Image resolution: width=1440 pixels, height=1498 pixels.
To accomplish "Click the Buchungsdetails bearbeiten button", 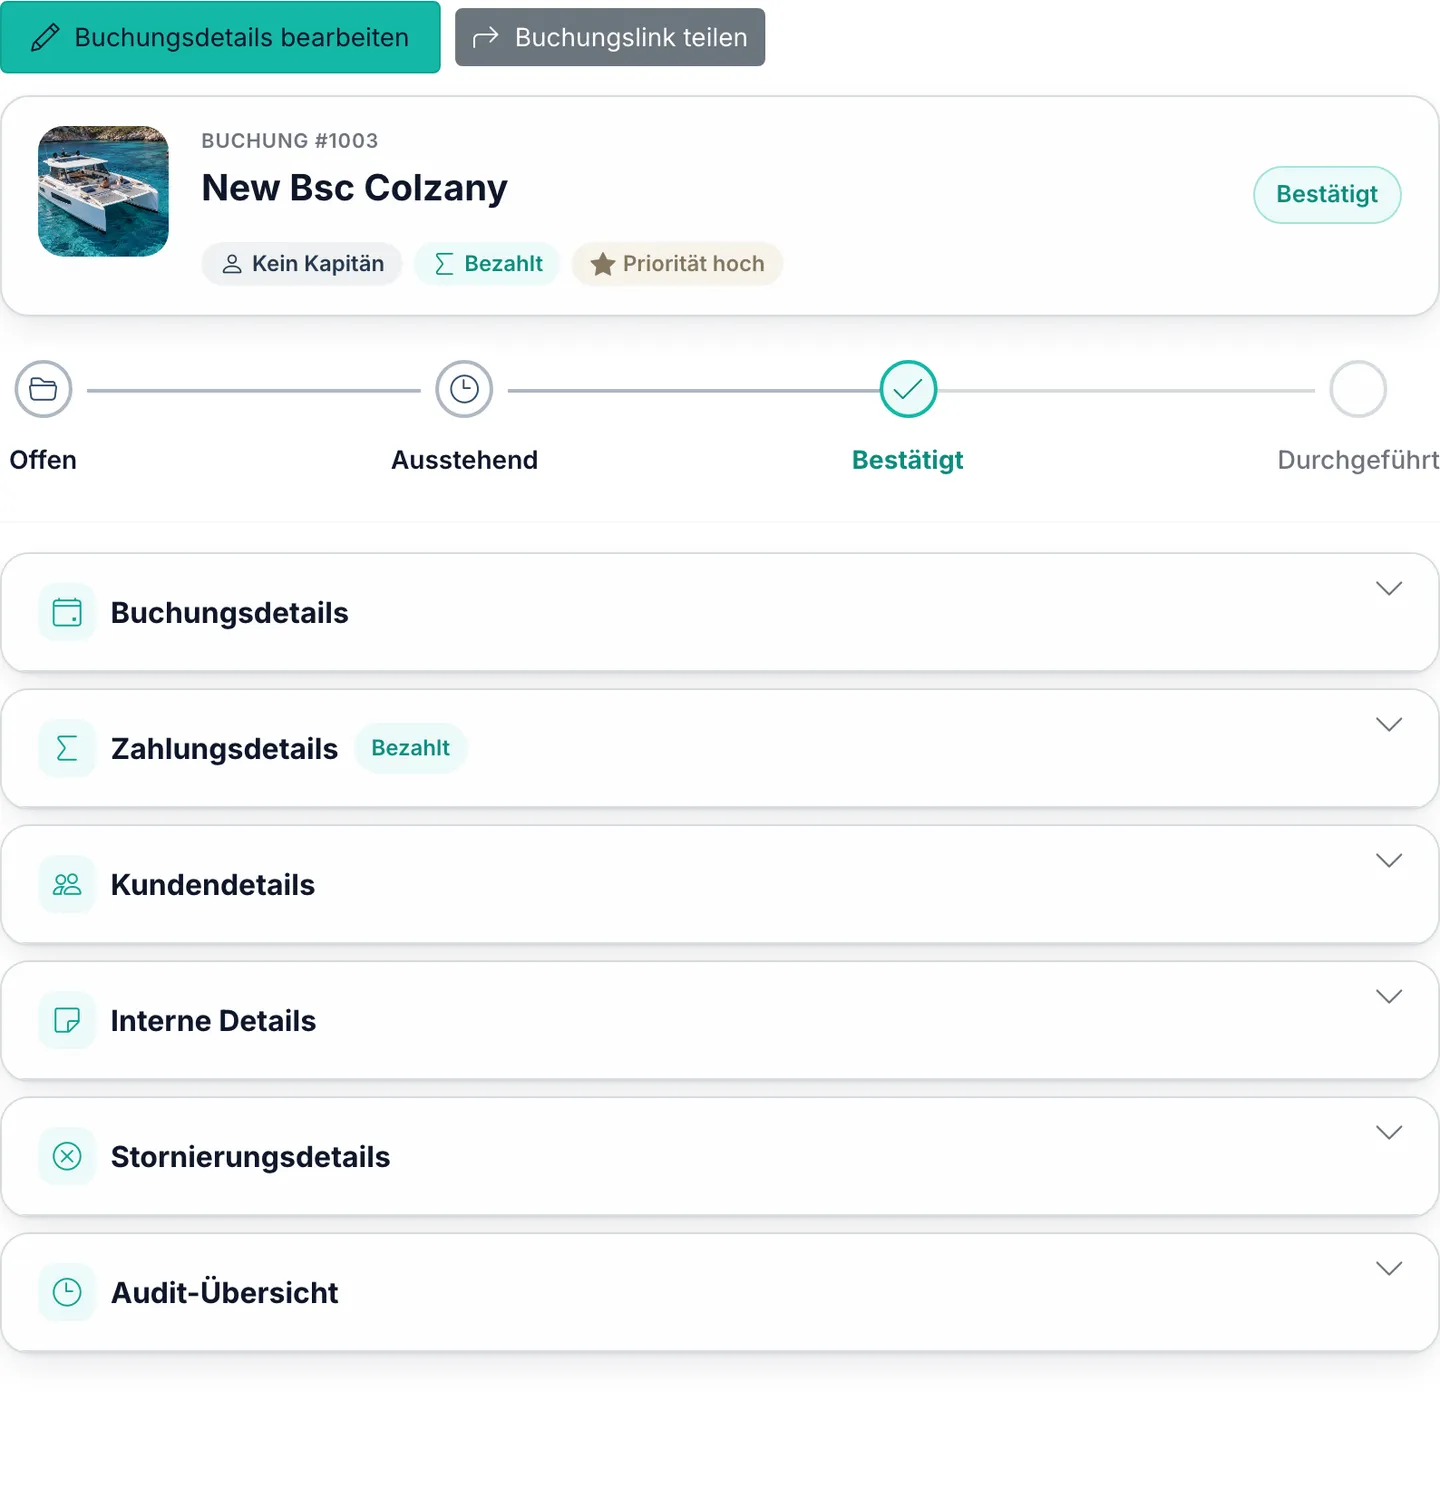I will click(x=220, y=37).
